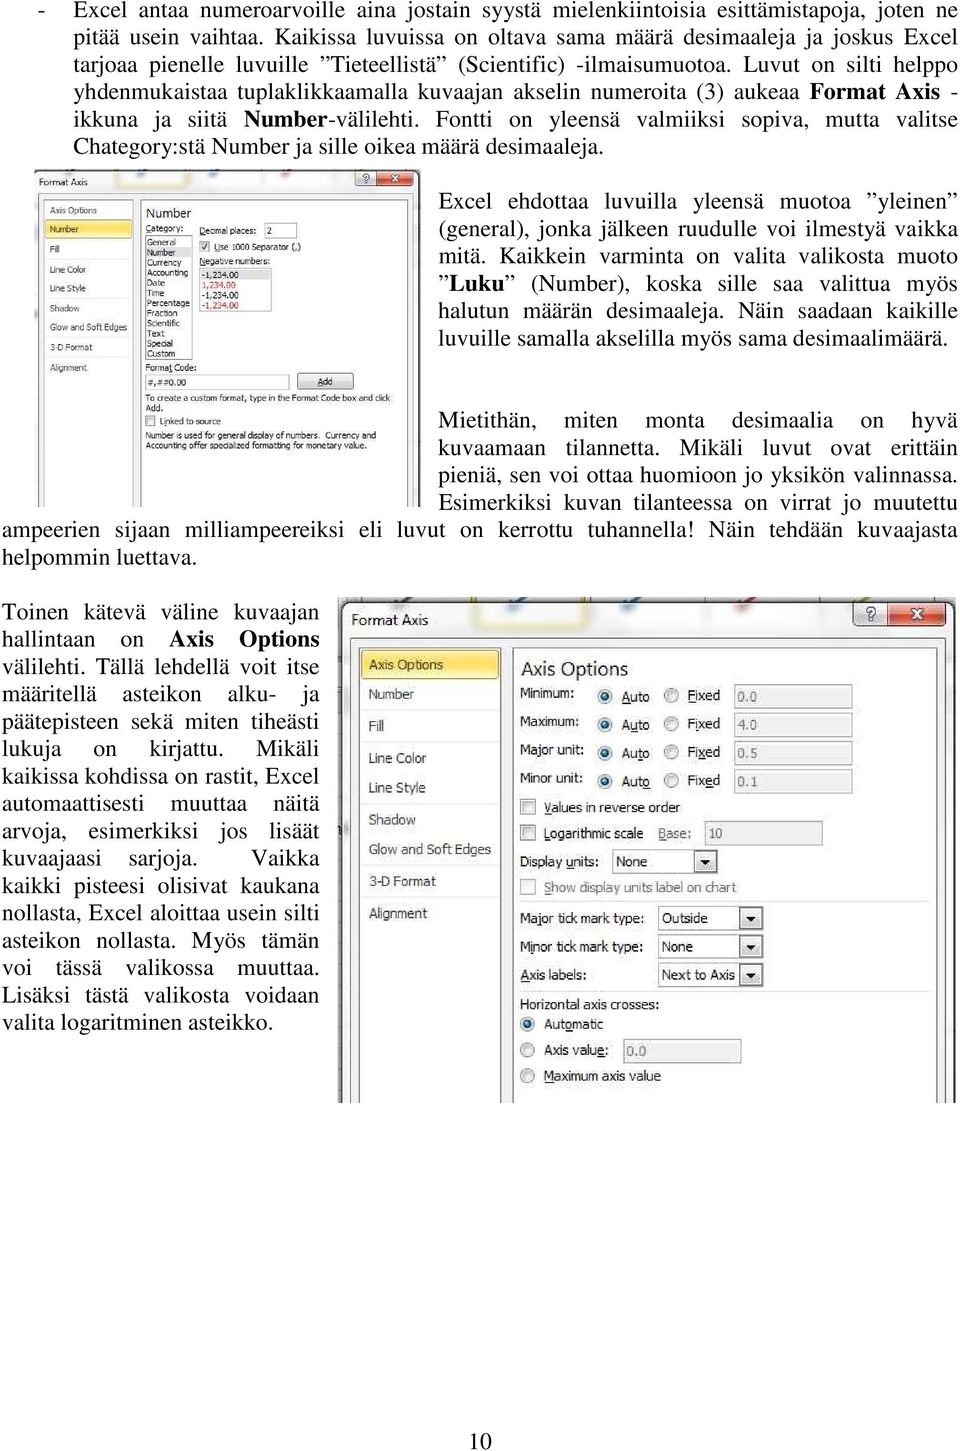
Task: Select Automatic under Horizontal axis crosses
Action: coord(528,1024)
